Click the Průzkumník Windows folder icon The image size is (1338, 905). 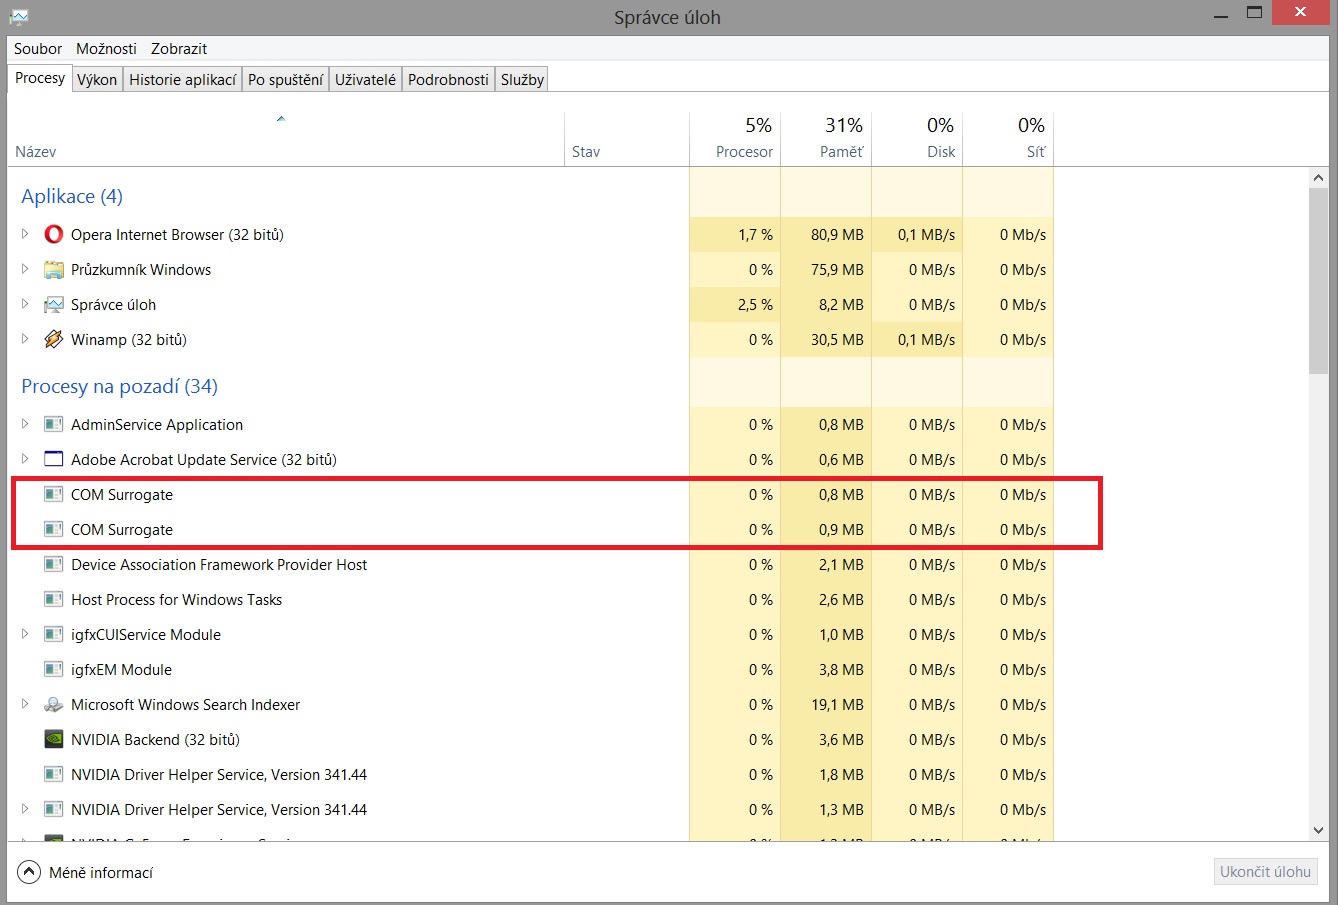(54, 270)
